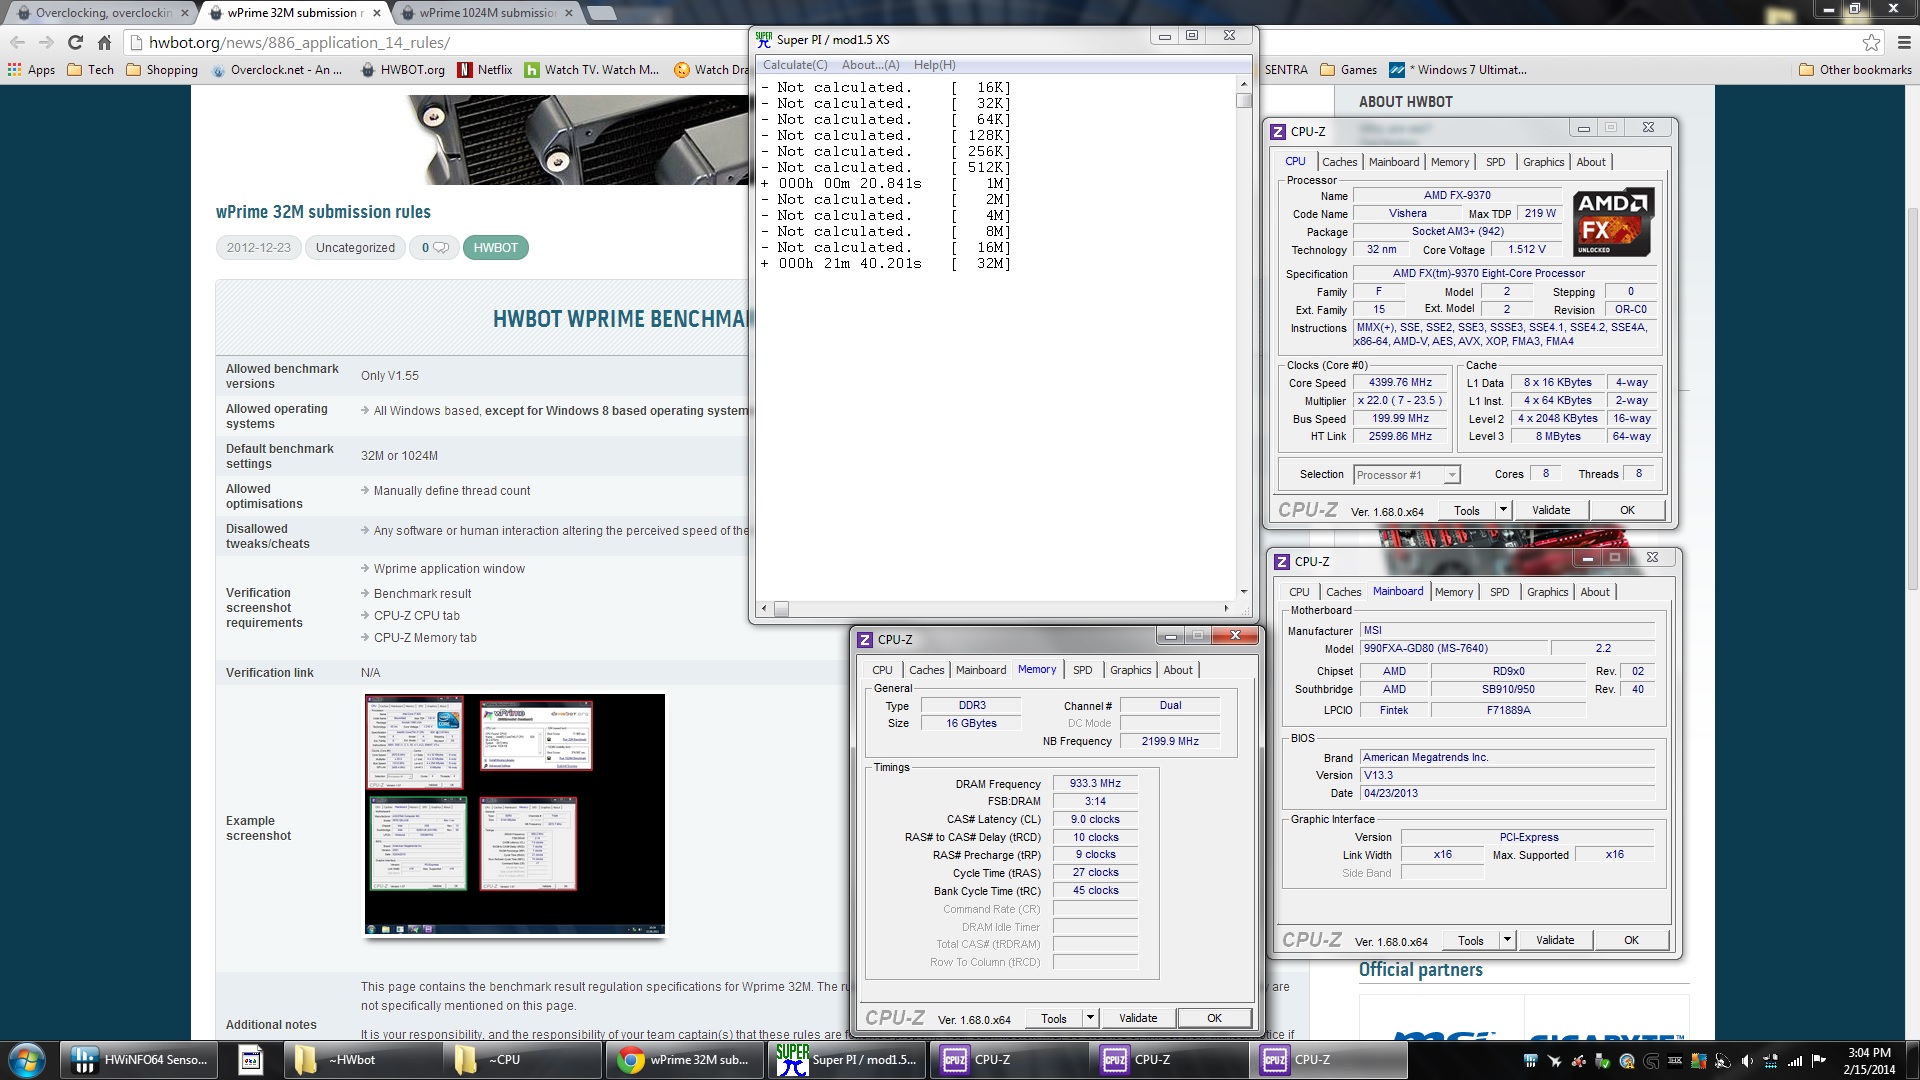Click the About tab in CPU-Z Memory window

click(x=1177, y=670)
